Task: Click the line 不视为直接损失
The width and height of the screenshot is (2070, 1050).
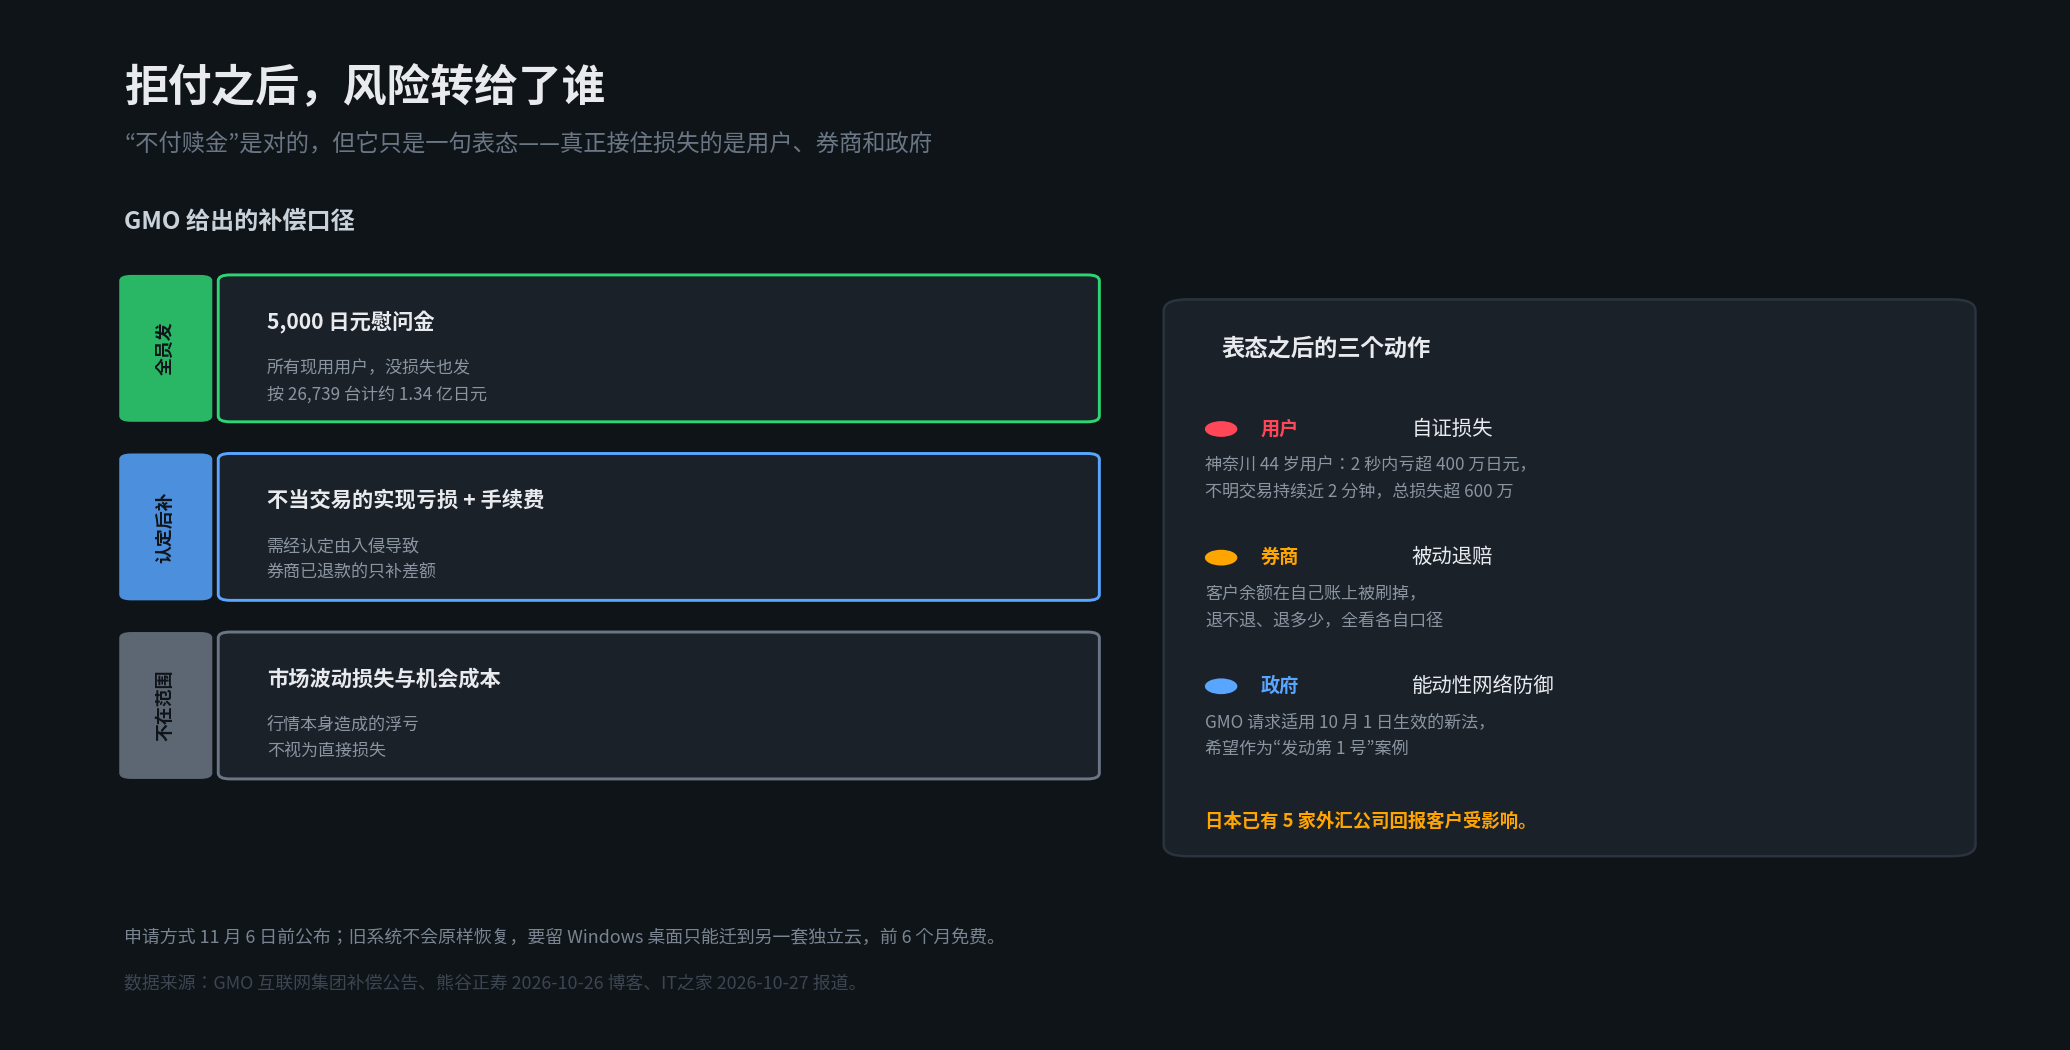Action: tap(326, 750)
